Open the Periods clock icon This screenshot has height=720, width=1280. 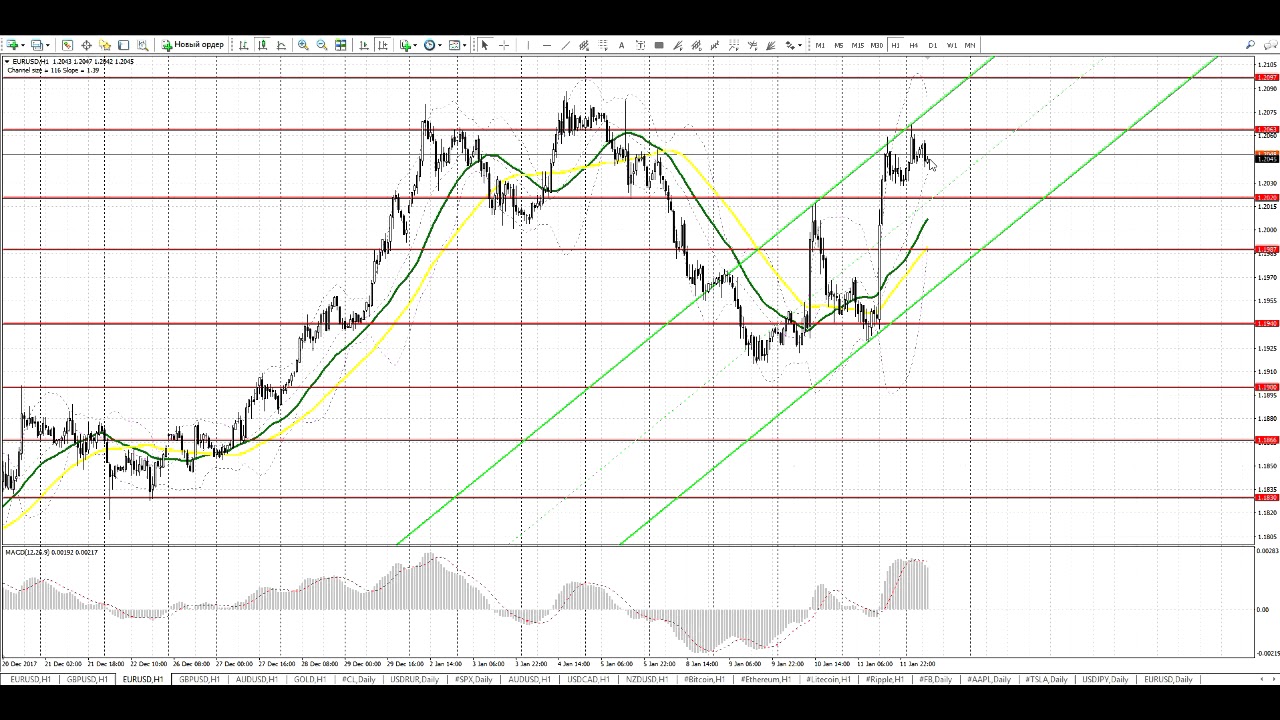click(x=429, y=45)
